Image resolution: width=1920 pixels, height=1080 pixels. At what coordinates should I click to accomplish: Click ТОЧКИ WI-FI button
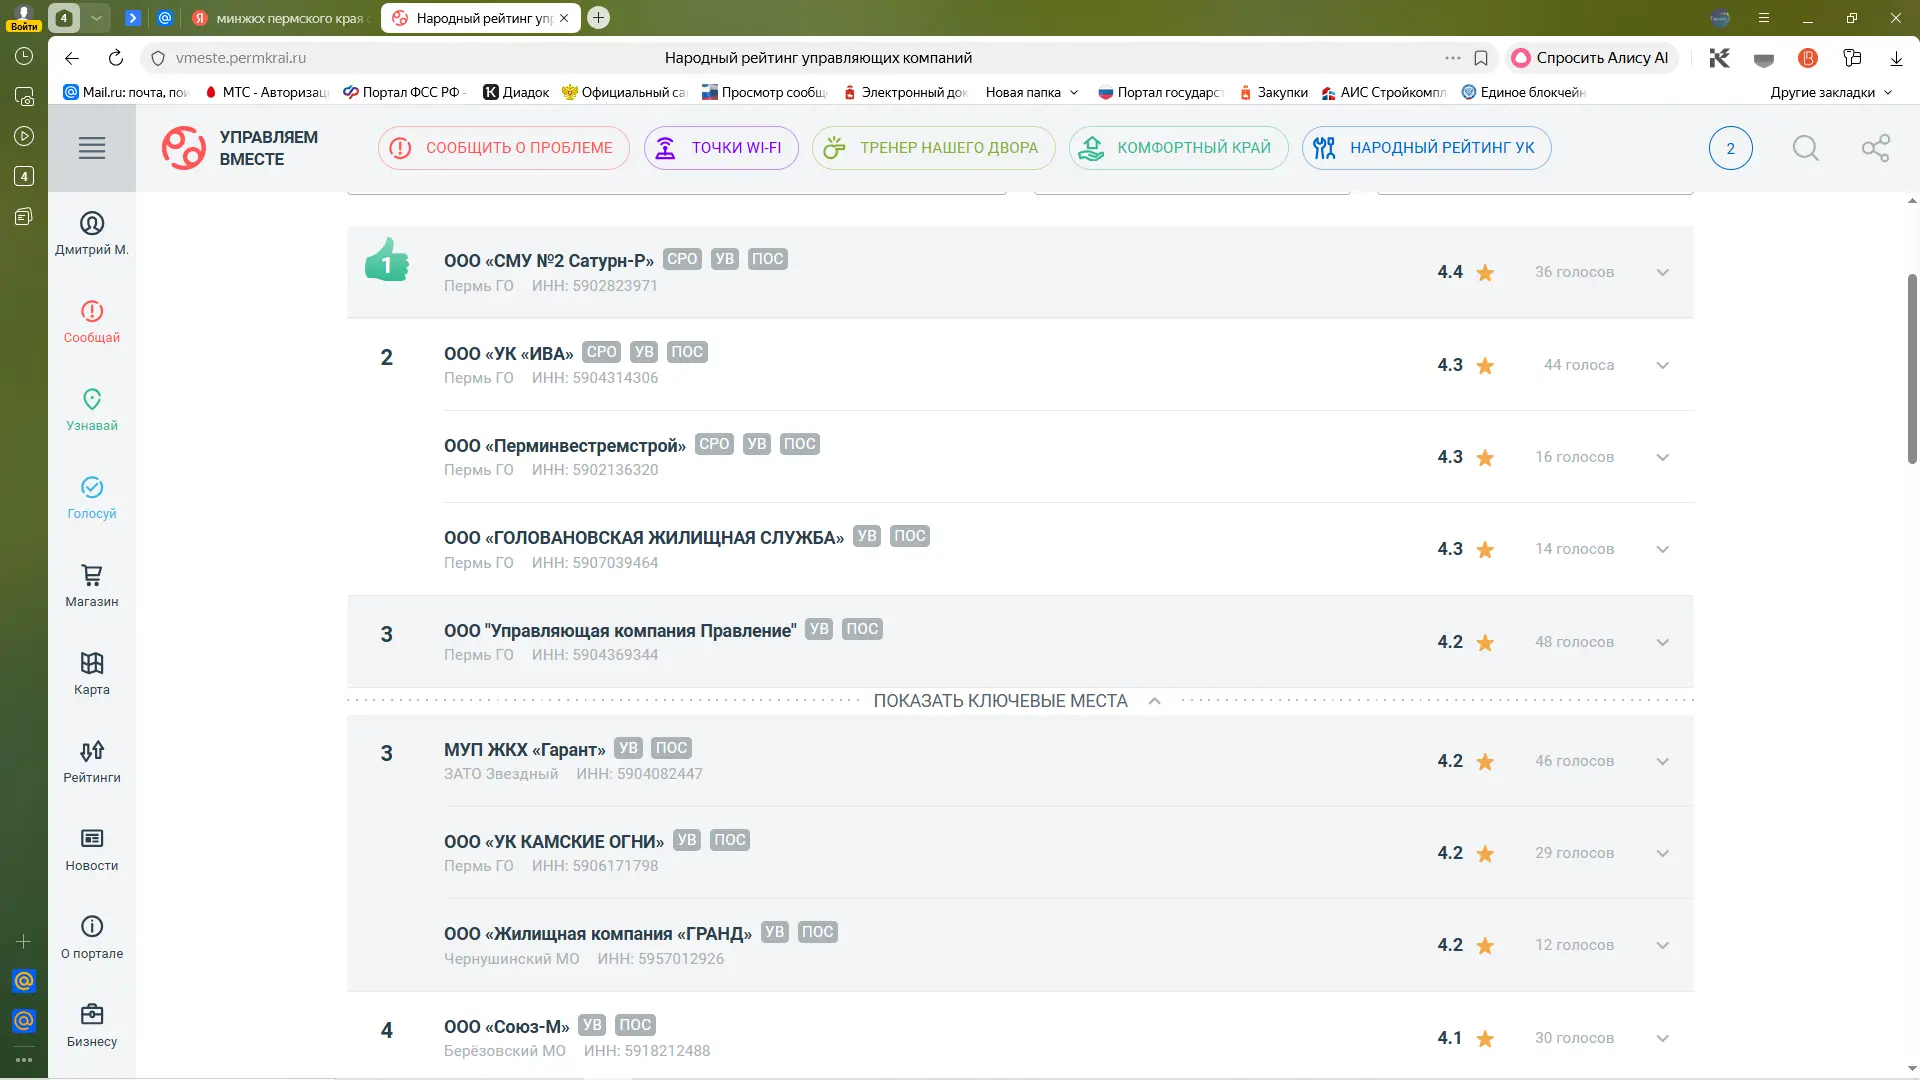(x=721, y=148)
